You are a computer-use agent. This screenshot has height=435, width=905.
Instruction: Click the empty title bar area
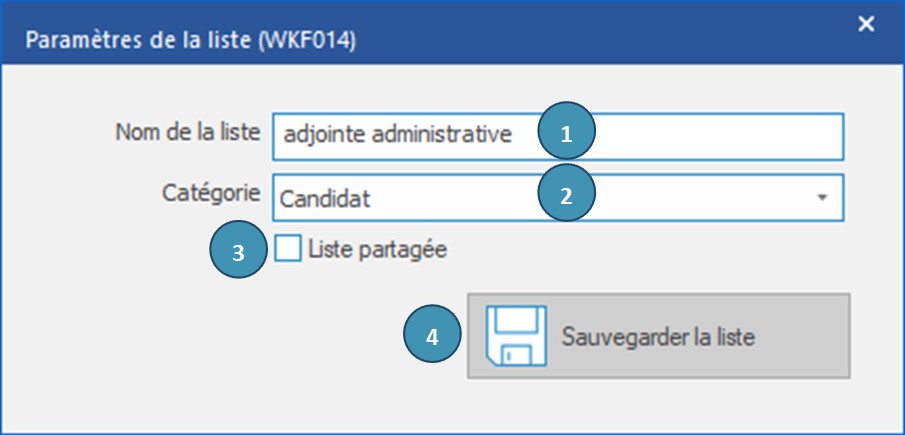[600, 40]
